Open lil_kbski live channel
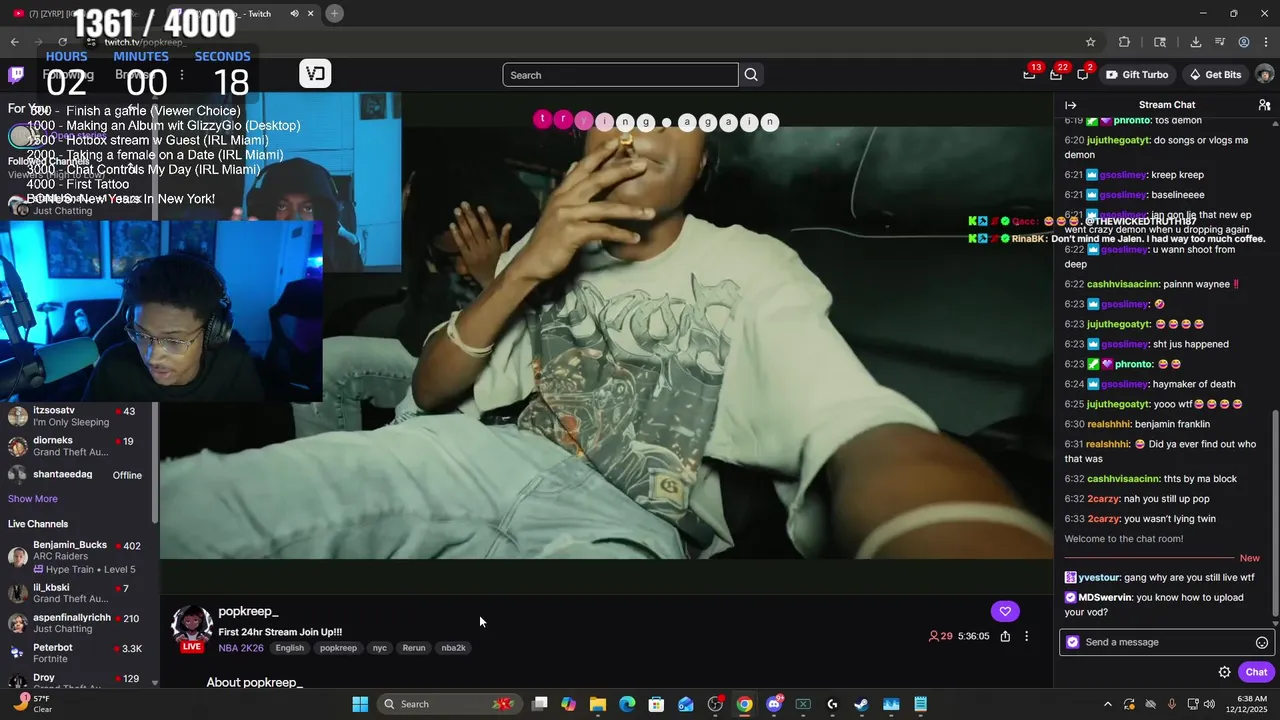This screenshot has width=1280, height=720. click(x=78, y=593)
